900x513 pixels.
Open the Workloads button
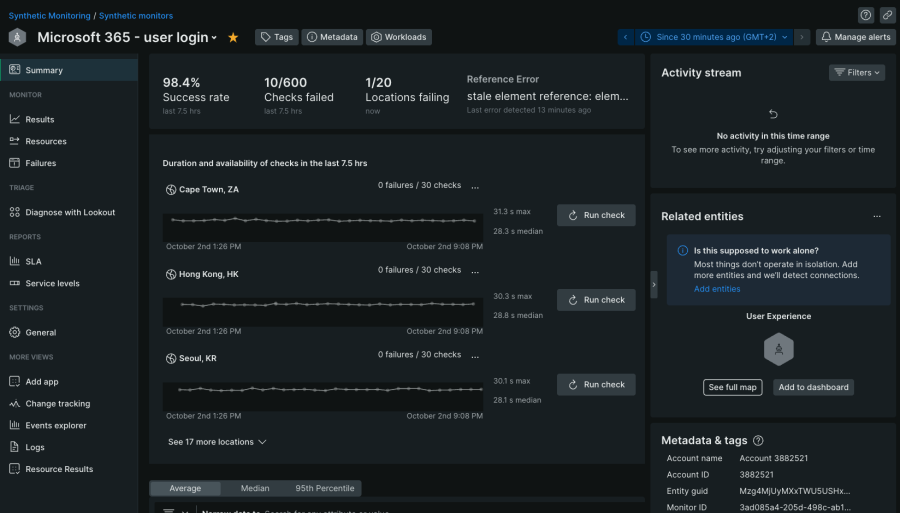399,37
